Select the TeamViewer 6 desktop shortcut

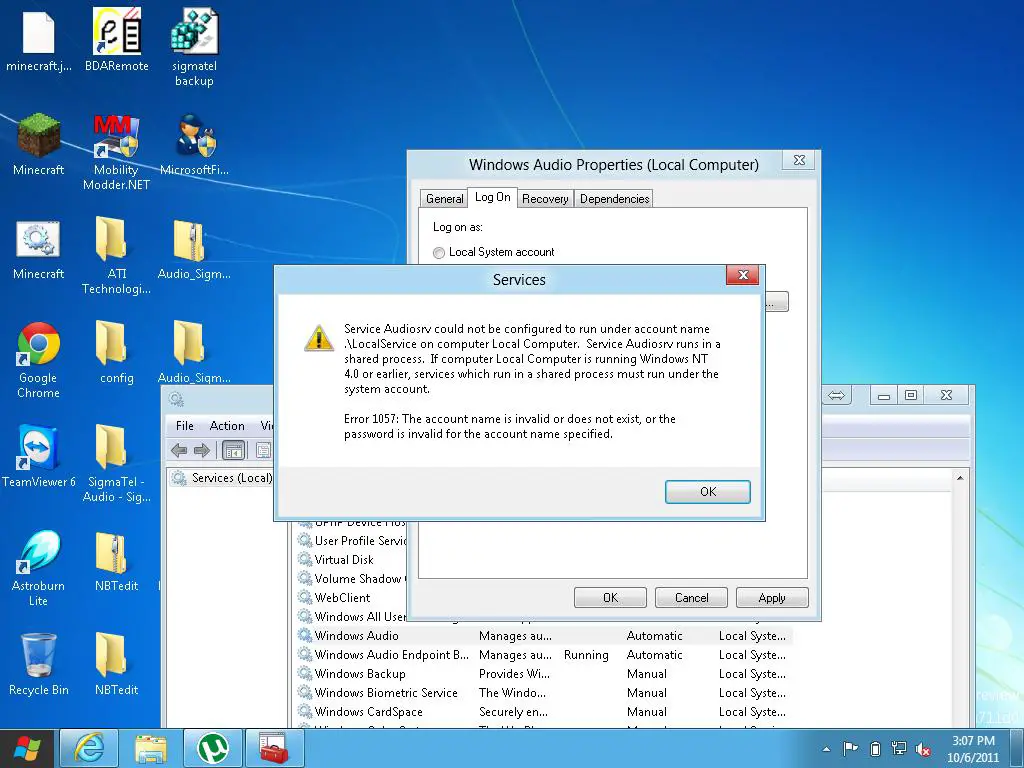pos(39,456)
